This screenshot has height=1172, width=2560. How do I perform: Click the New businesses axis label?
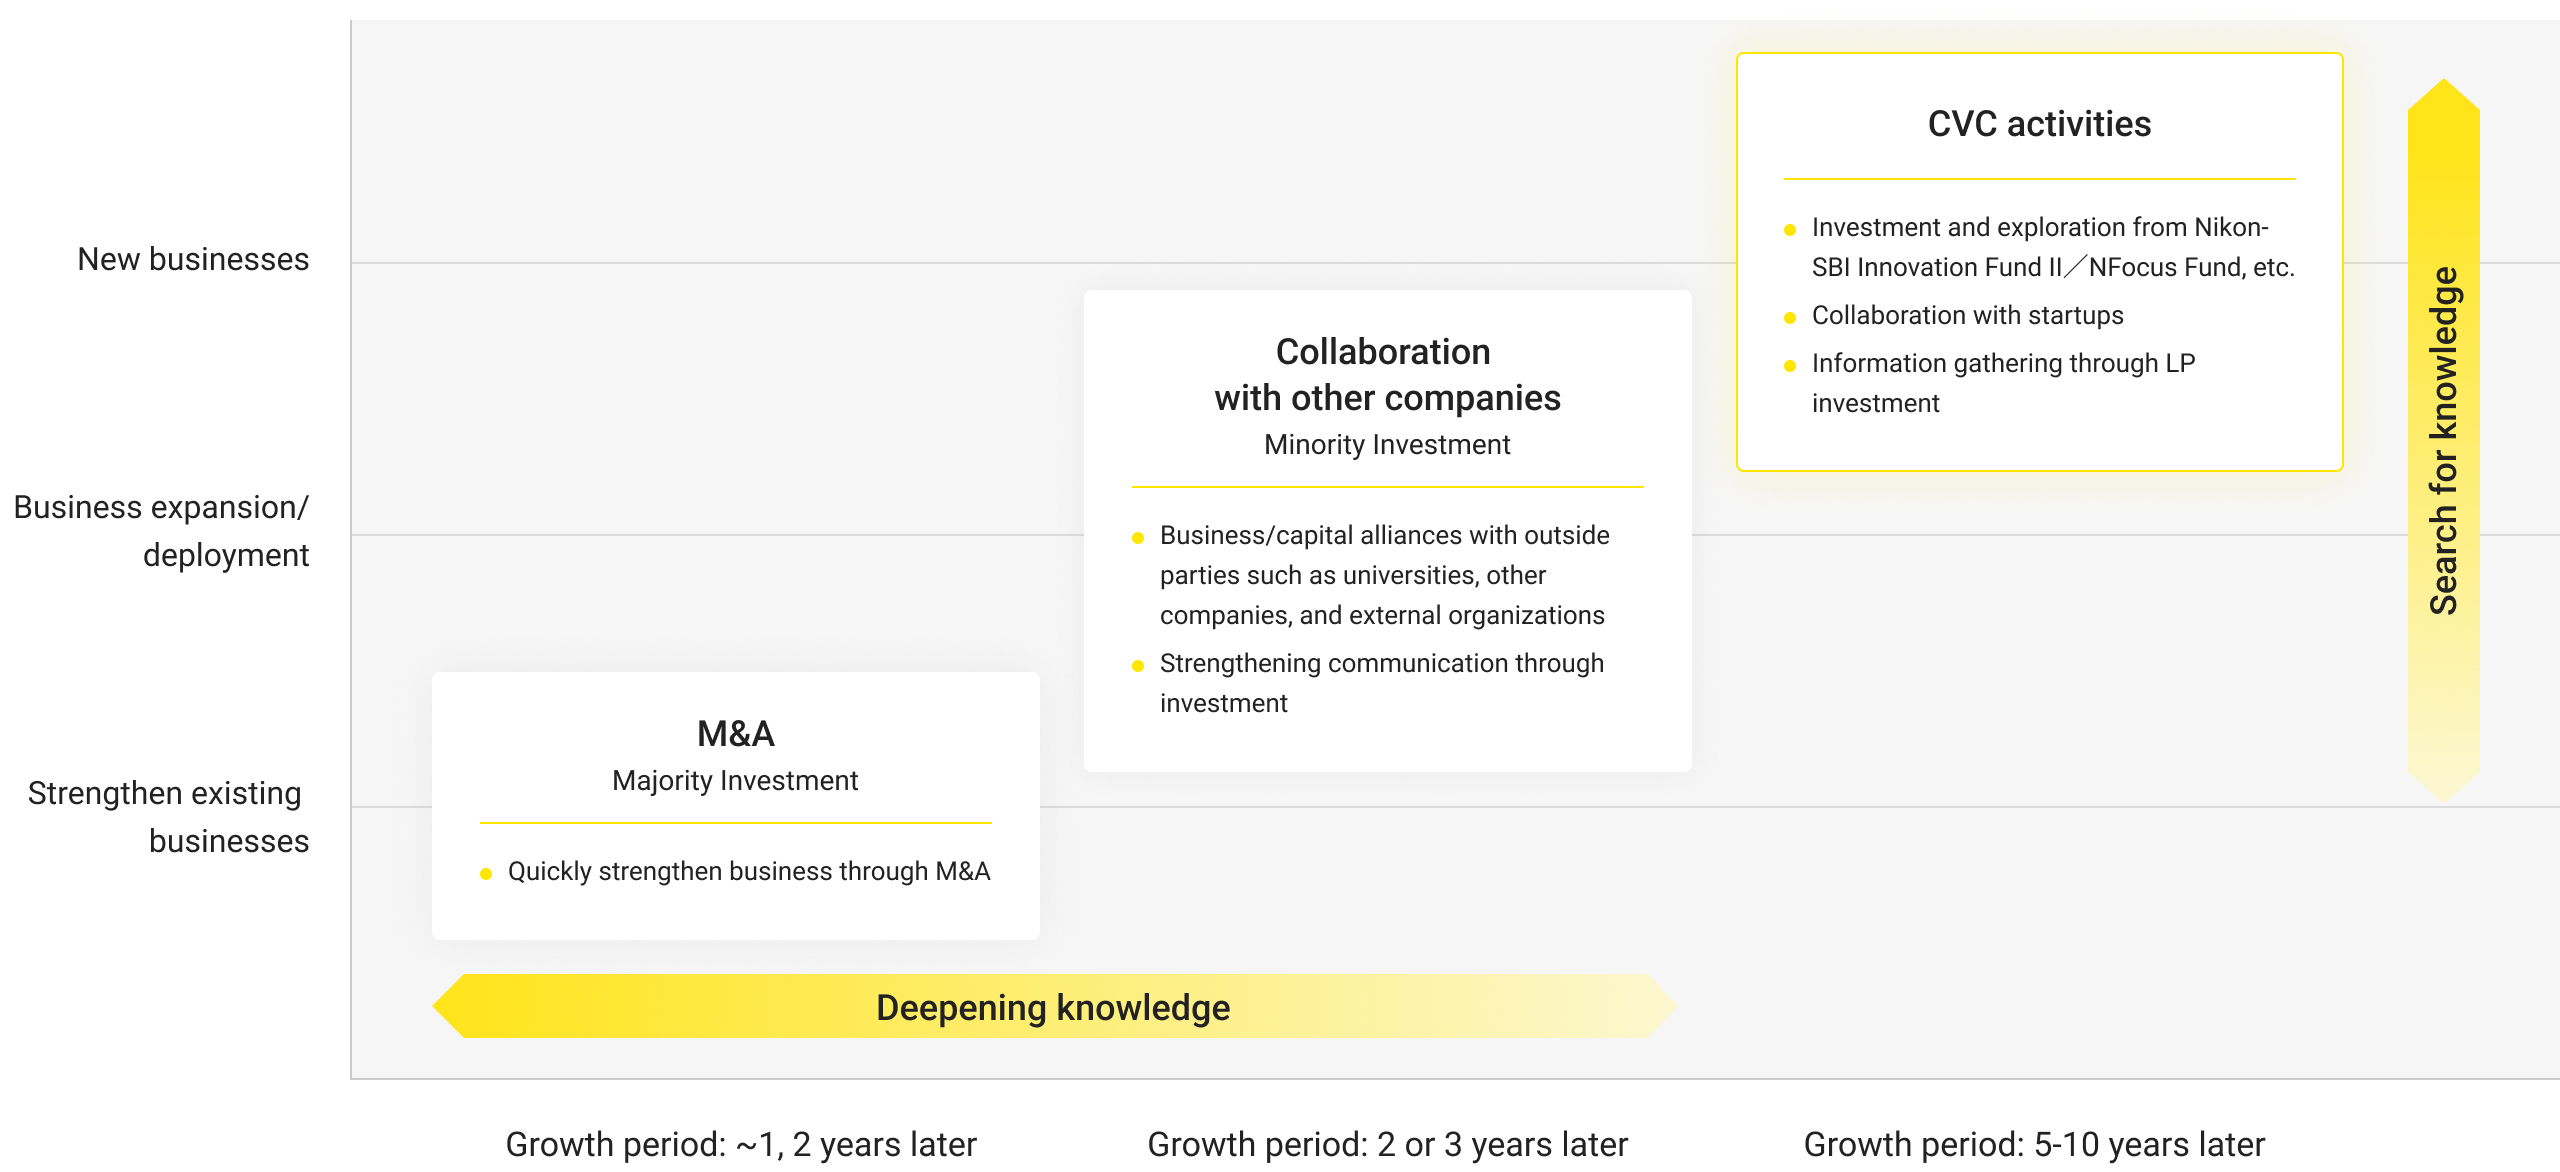pyautogui.click(x=193, y=260)
